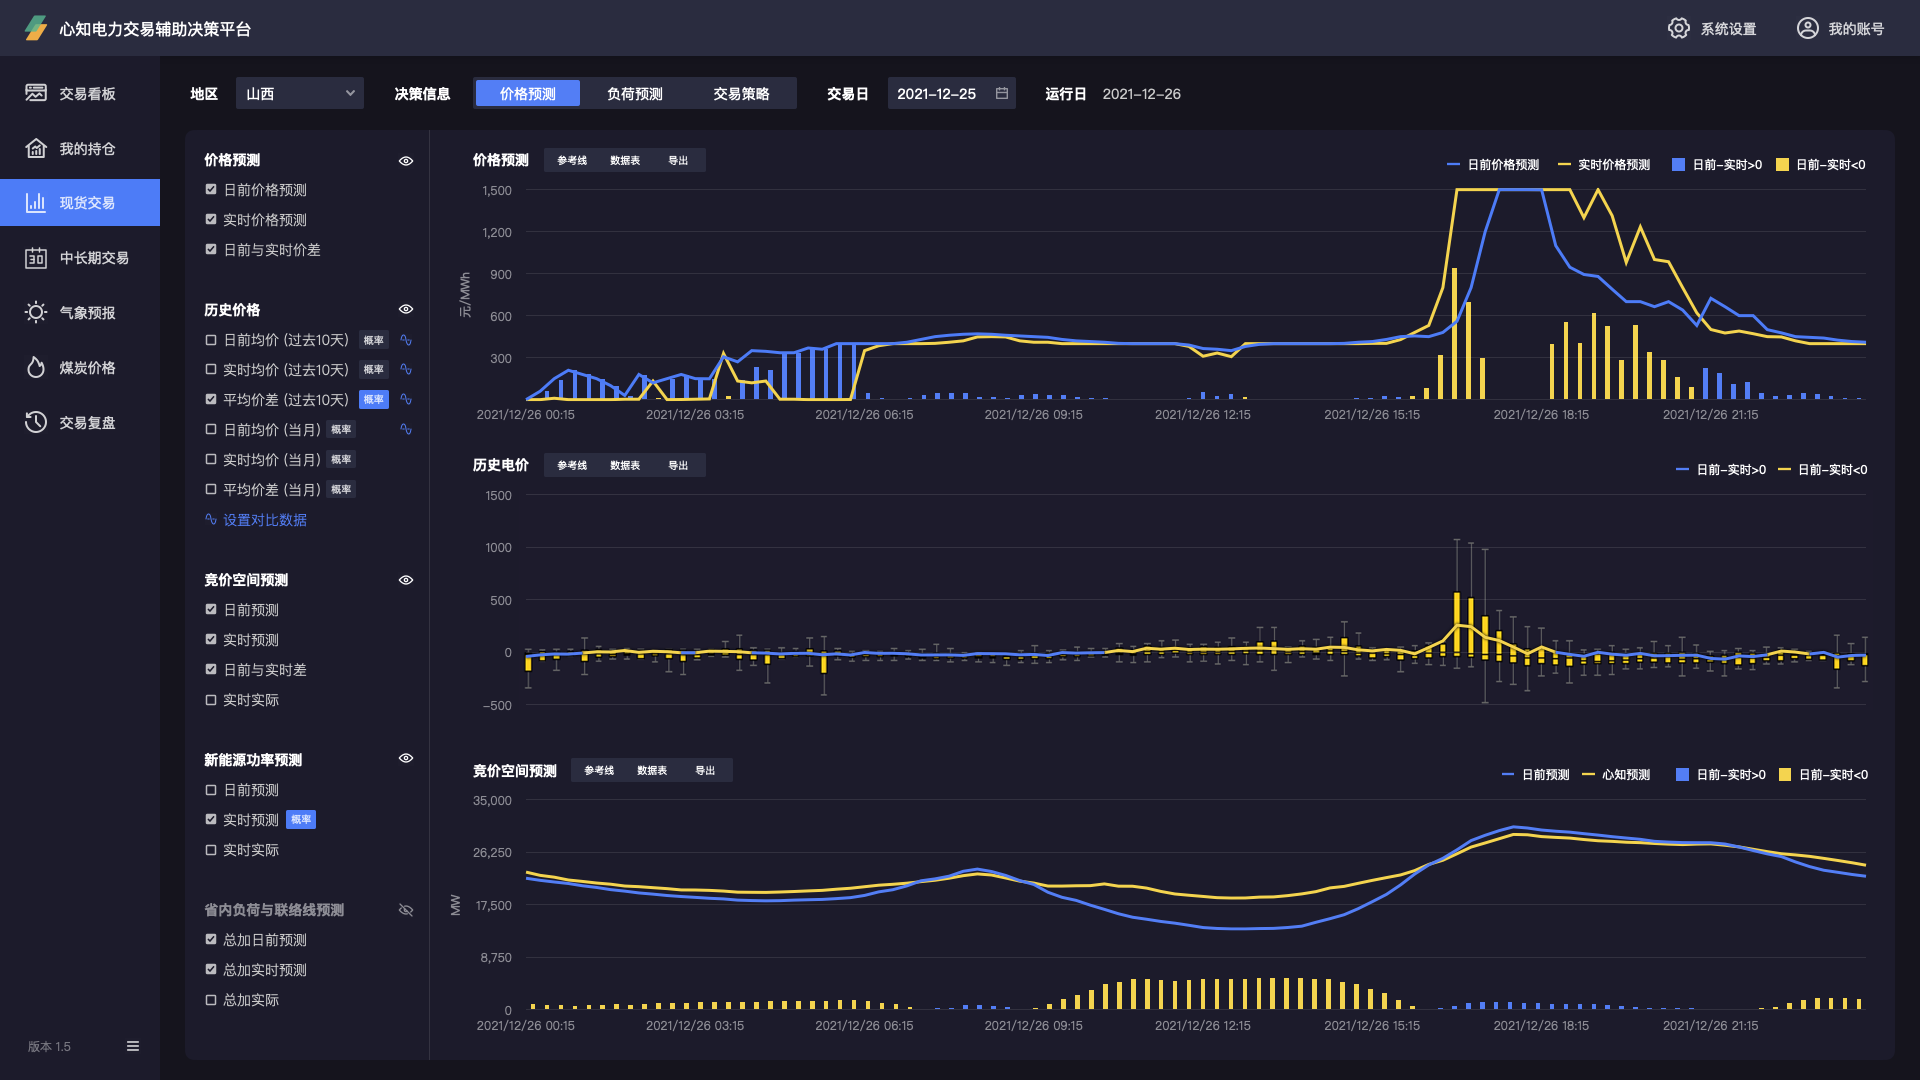Enable 实时均价 (过去10天) checkbox

(x=211, y=369)
